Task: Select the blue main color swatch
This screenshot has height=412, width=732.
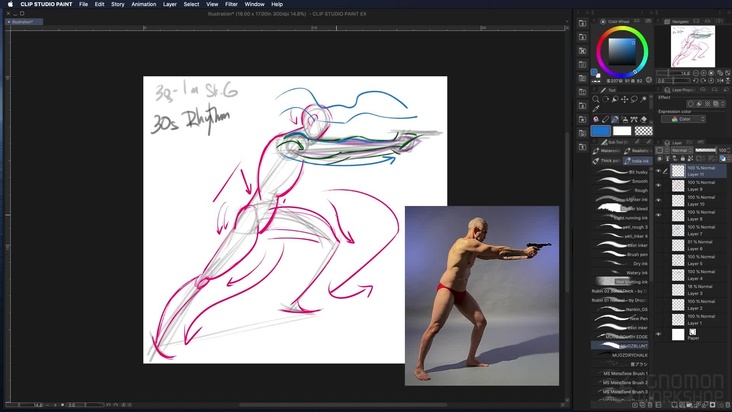Action: click(601, 130)
